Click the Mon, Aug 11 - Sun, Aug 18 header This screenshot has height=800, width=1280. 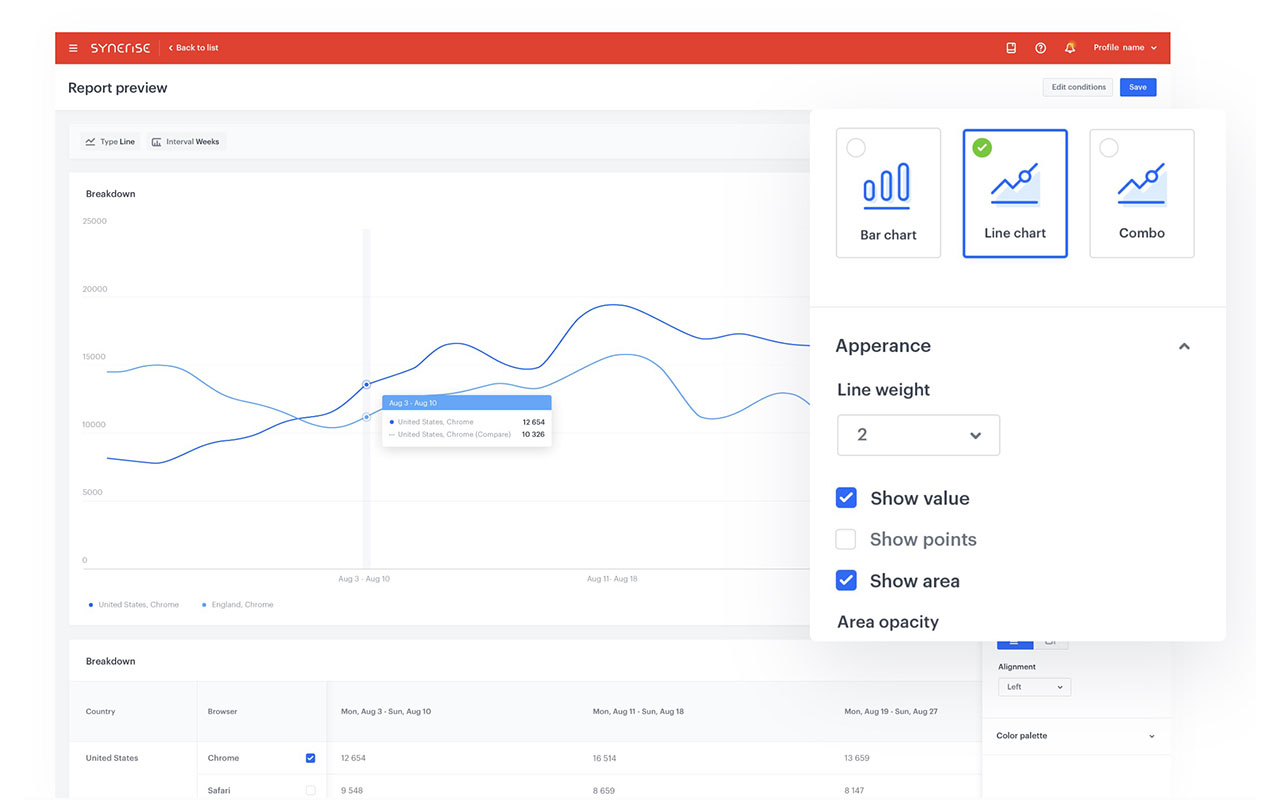coord(638,712)
